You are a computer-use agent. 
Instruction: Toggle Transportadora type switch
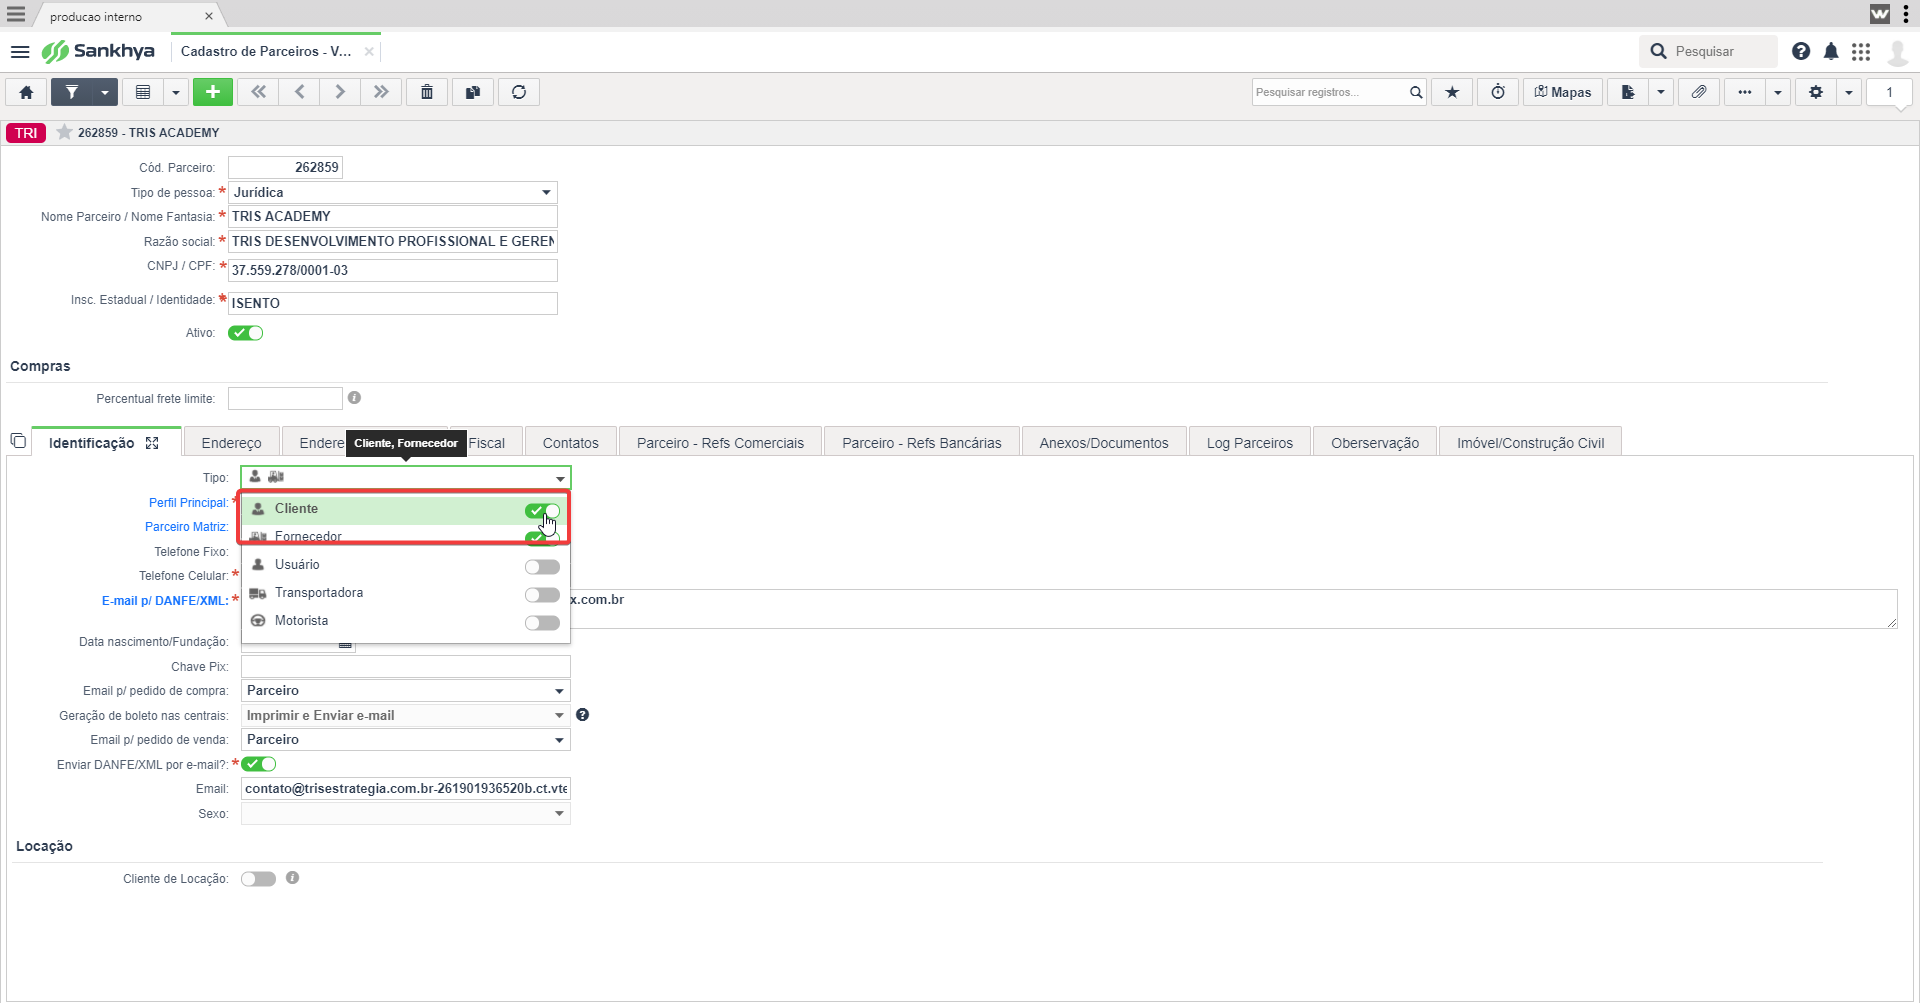542,595
